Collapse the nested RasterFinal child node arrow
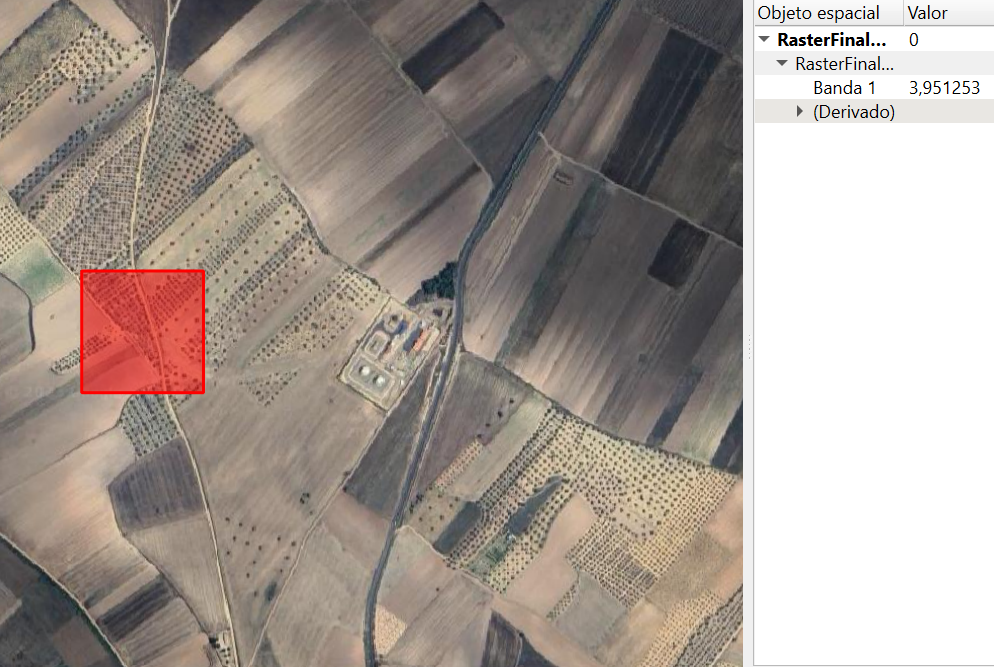This screenshot has width=994, height=667. pyautogui.click(x=782, y=64)
